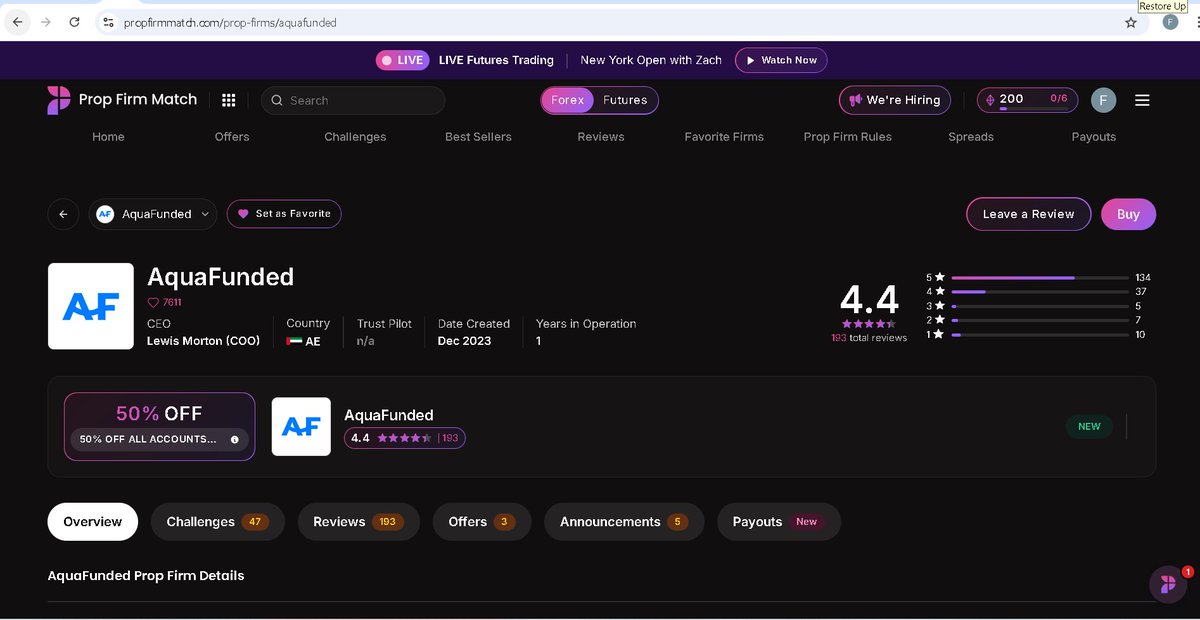Bookmark this page with the star icon

click(1131, 22)
